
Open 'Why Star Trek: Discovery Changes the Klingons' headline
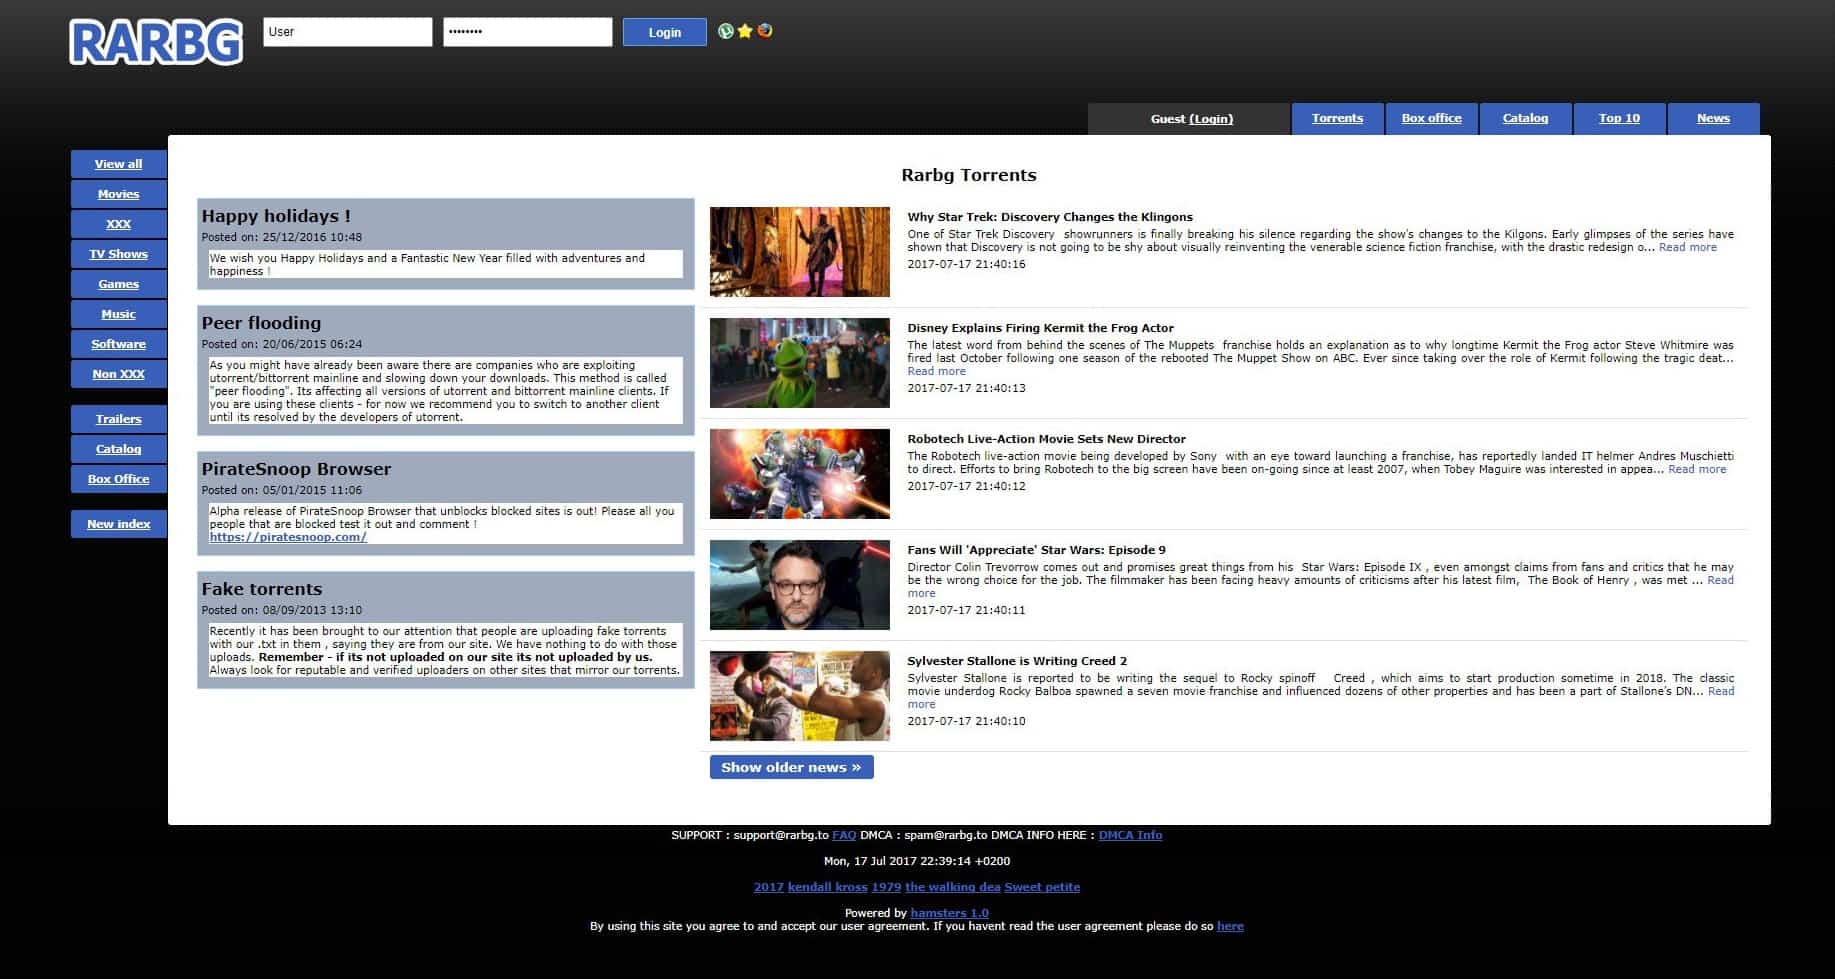(1050, 217)
